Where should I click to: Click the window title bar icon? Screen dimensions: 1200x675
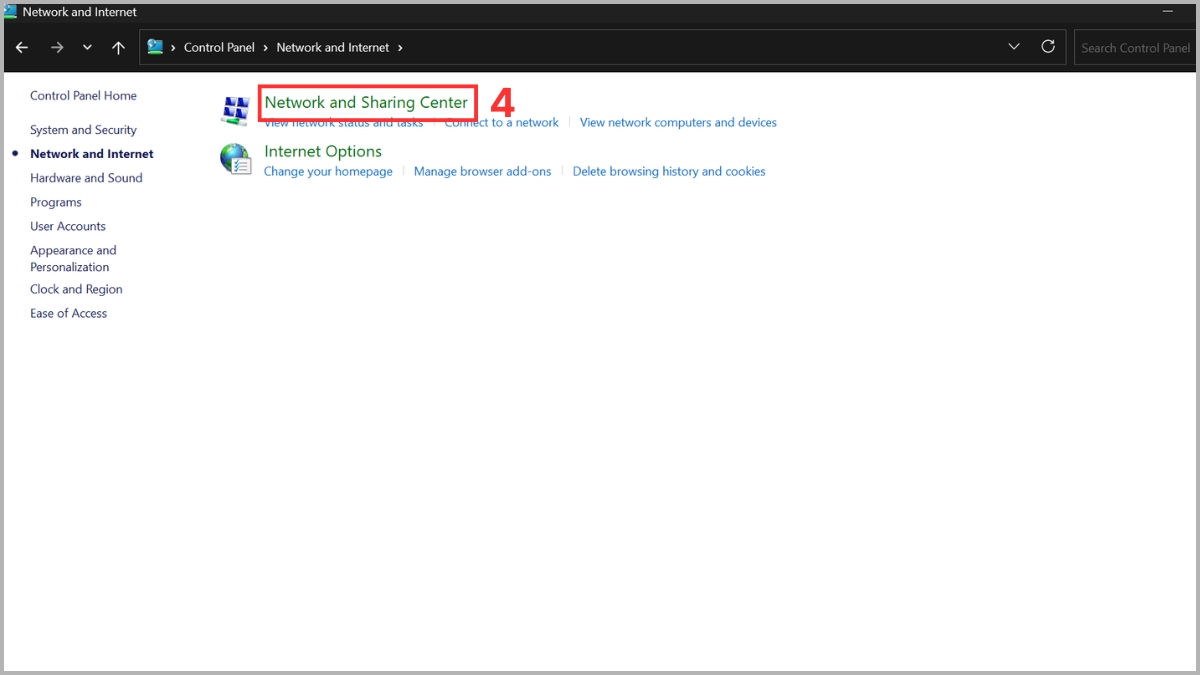pos(10,12)
